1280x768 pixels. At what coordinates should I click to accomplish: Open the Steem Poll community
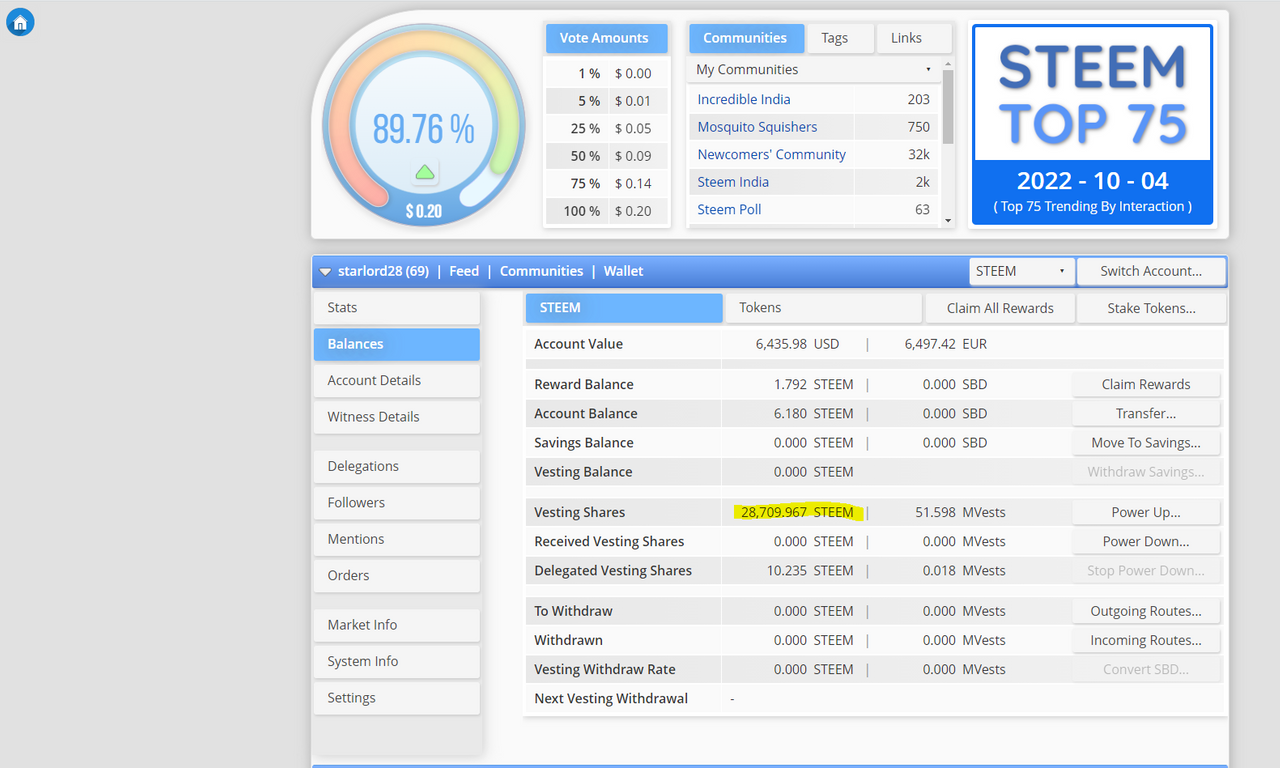pyautogui.click(x=729, y=209)
